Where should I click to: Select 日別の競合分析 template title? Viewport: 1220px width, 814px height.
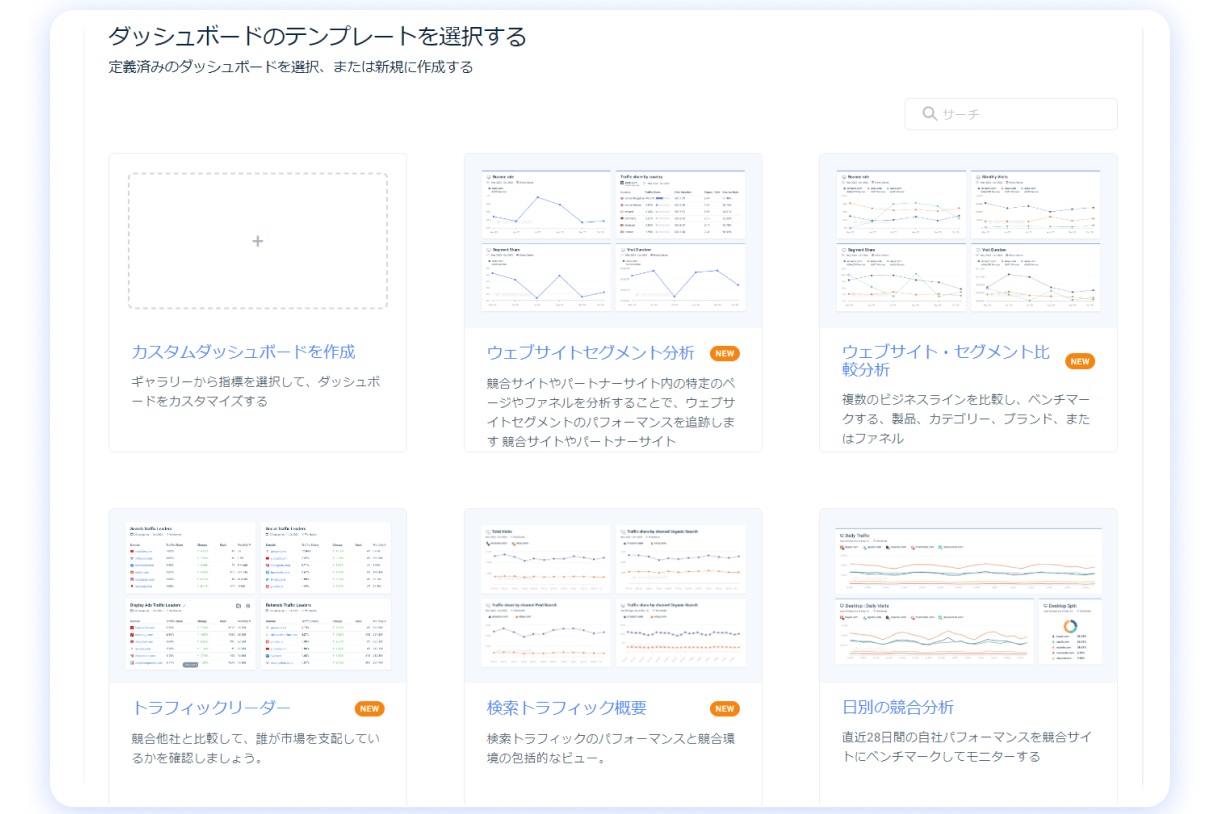(x=897, y=708)
